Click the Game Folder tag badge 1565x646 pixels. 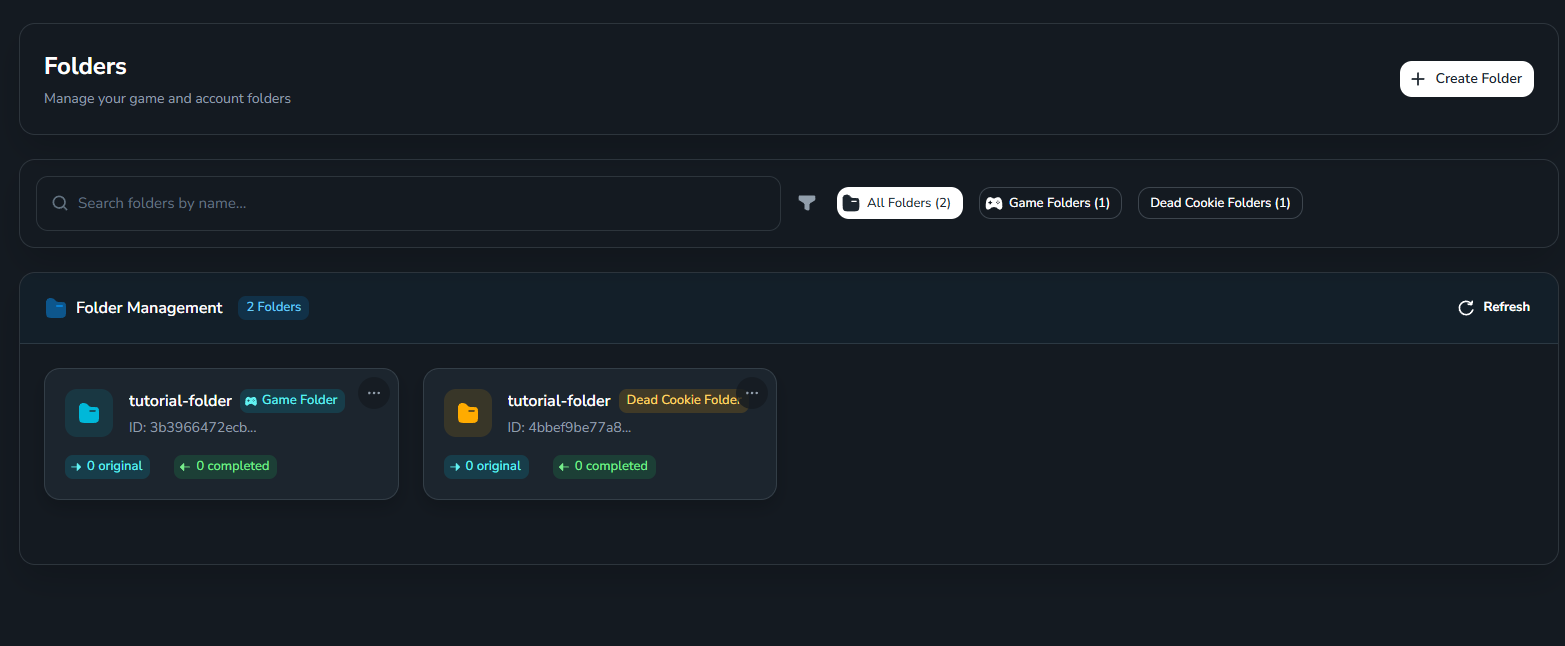pyautogui.click(x=292, y=400)
